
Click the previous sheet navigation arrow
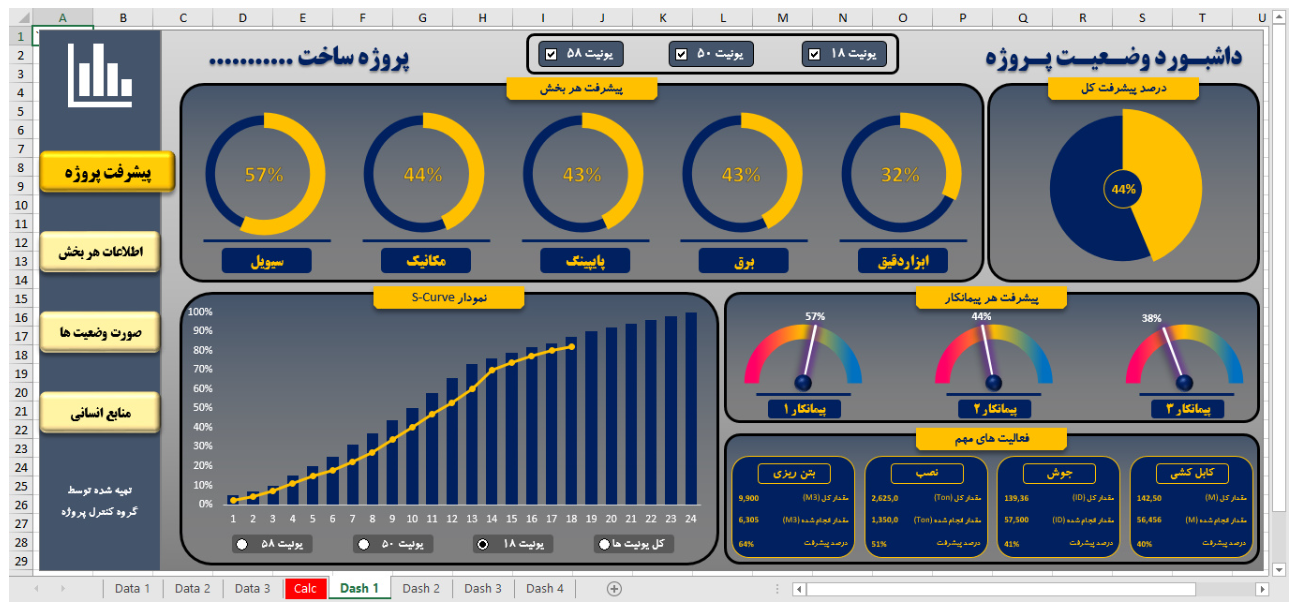pos(37,589)
